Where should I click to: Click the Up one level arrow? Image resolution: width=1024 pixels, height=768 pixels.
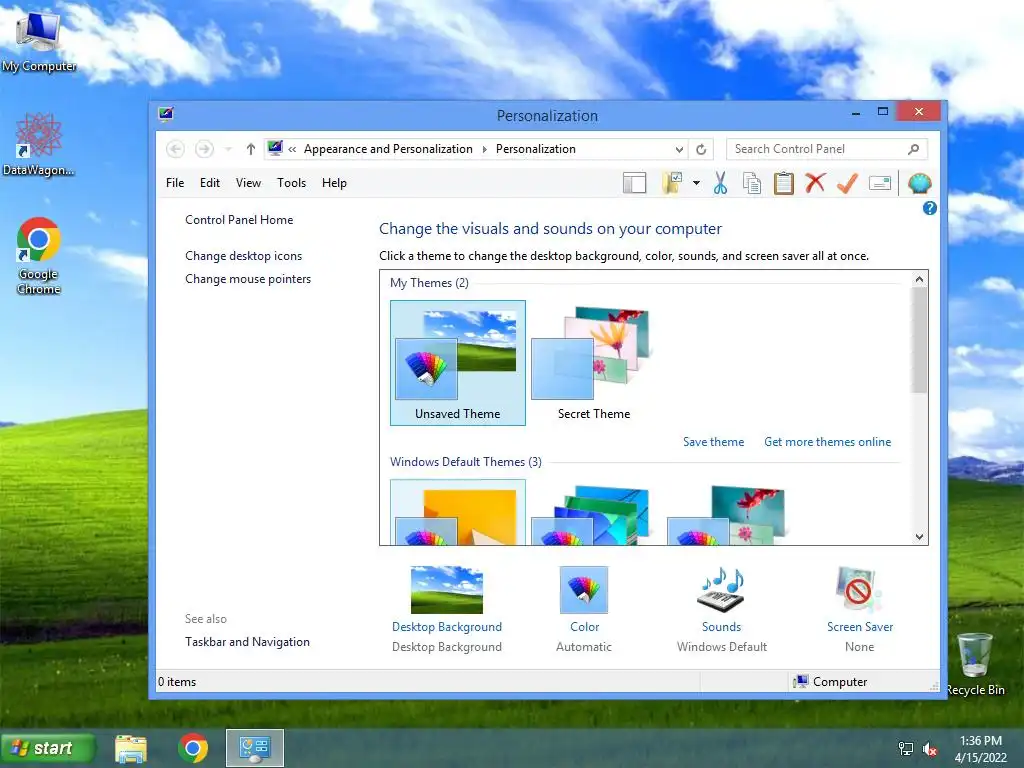[x=251, y=150]
